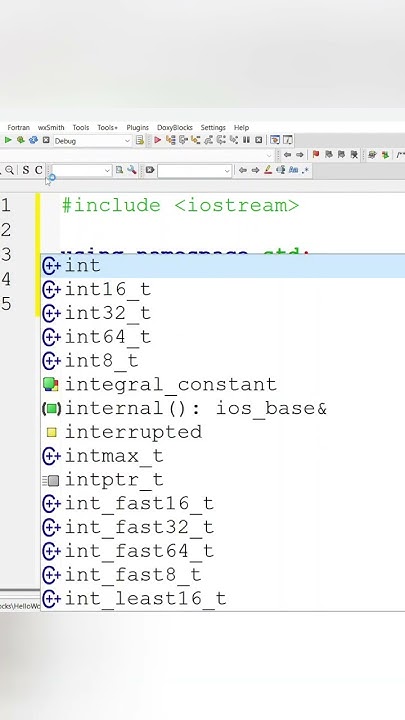Select interrupted in the autocomplete list

tap(223, 432)
